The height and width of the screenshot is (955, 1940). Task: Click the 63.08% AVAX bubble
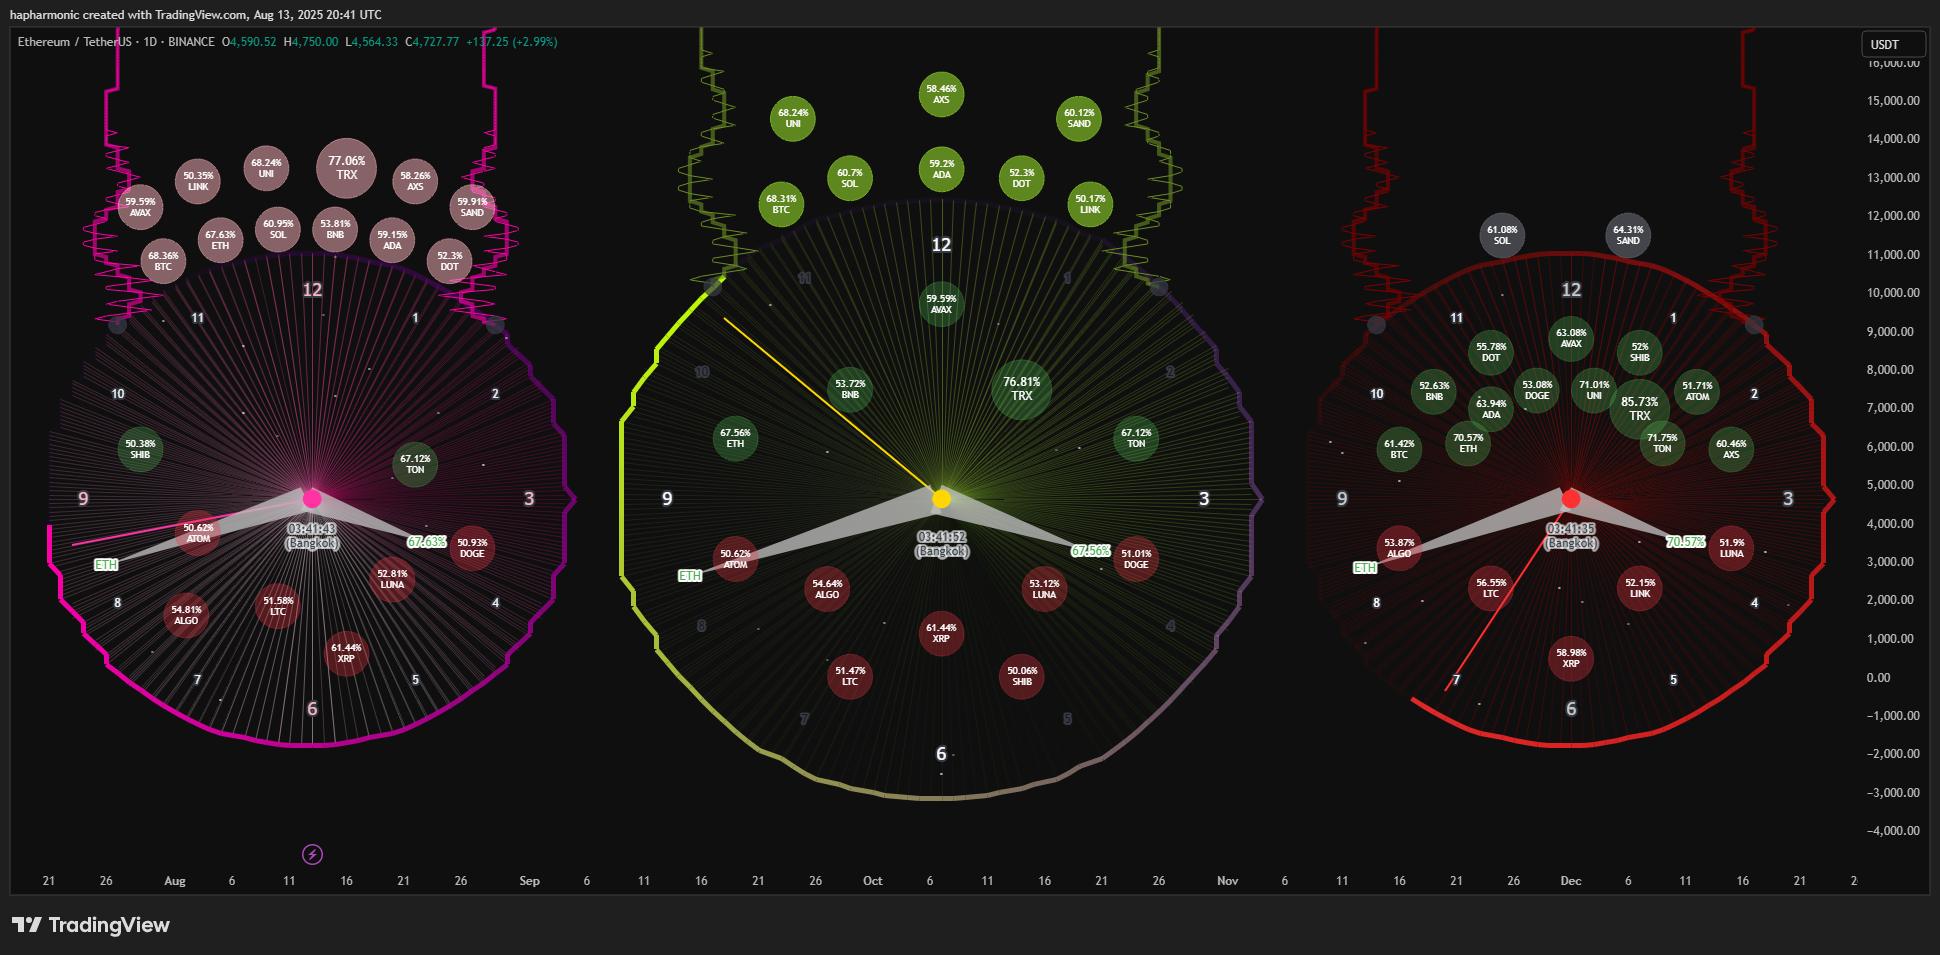click(x=1571, y=338)
